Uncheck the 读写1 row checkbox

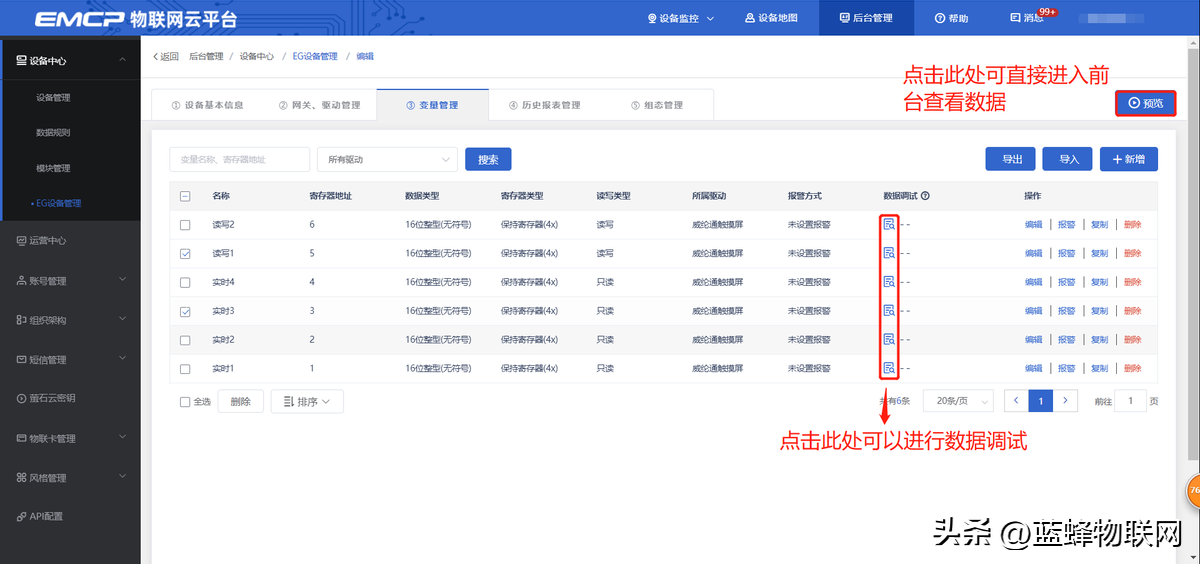[x=185, y=254]
